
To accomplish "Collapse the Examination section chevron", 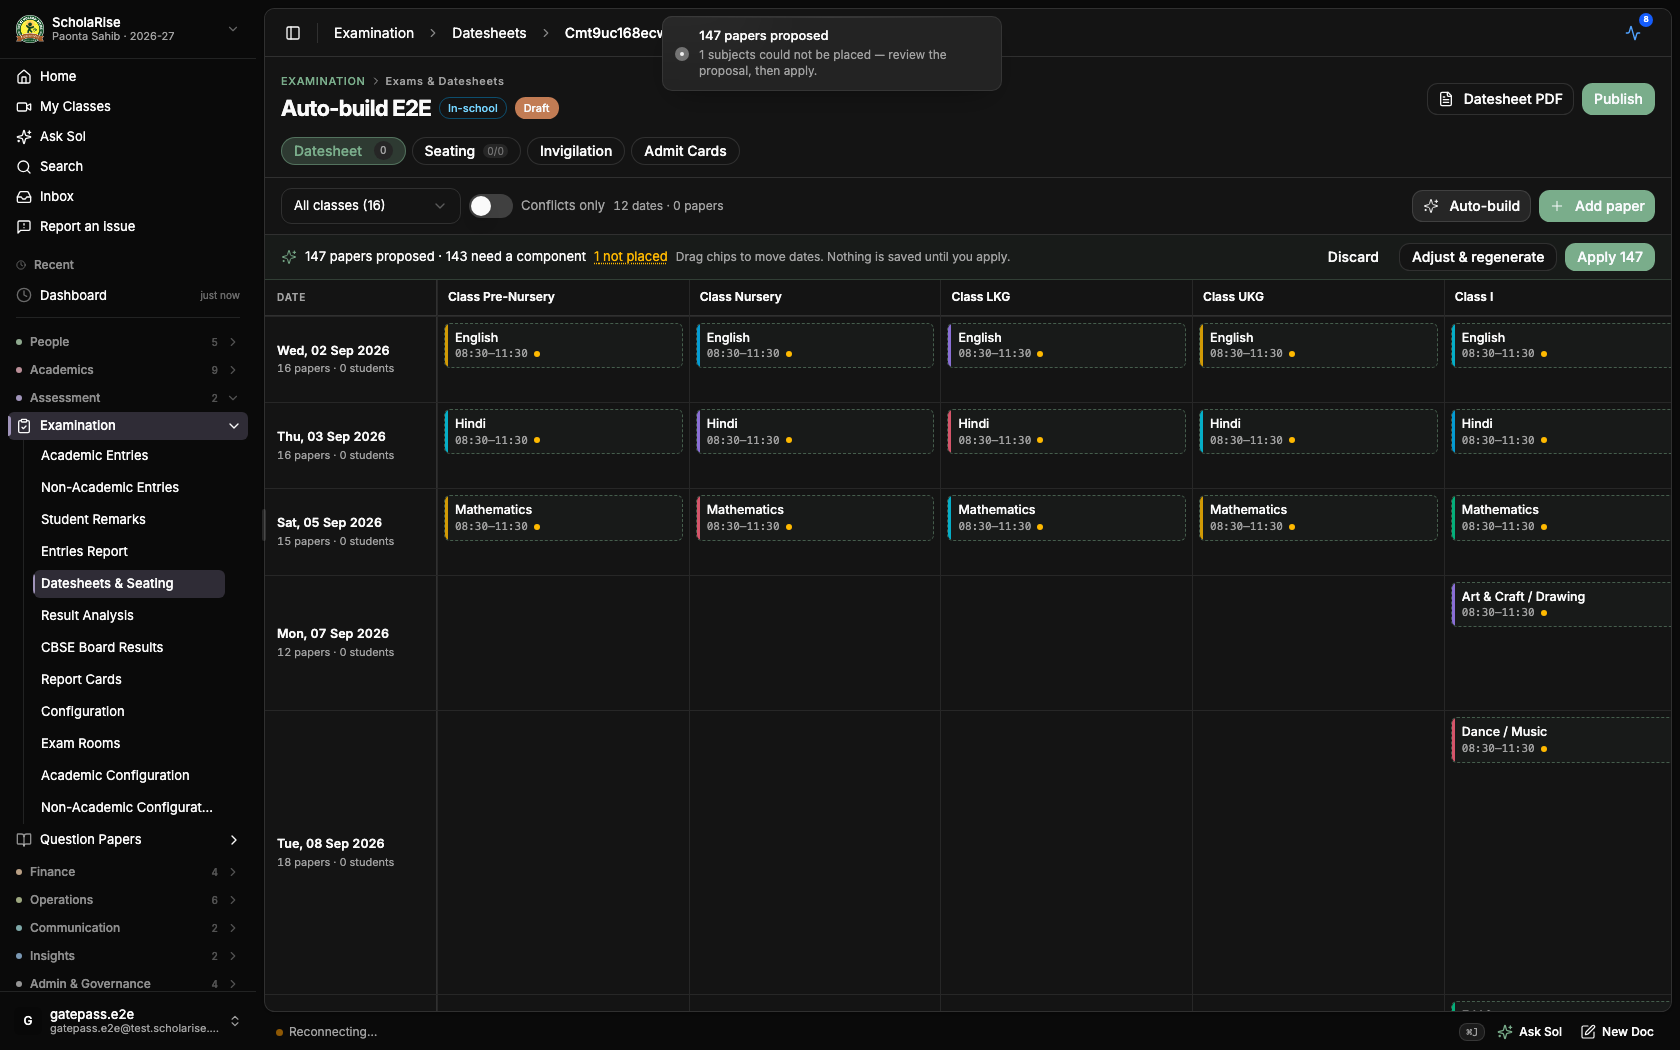I will coord(234,425).
